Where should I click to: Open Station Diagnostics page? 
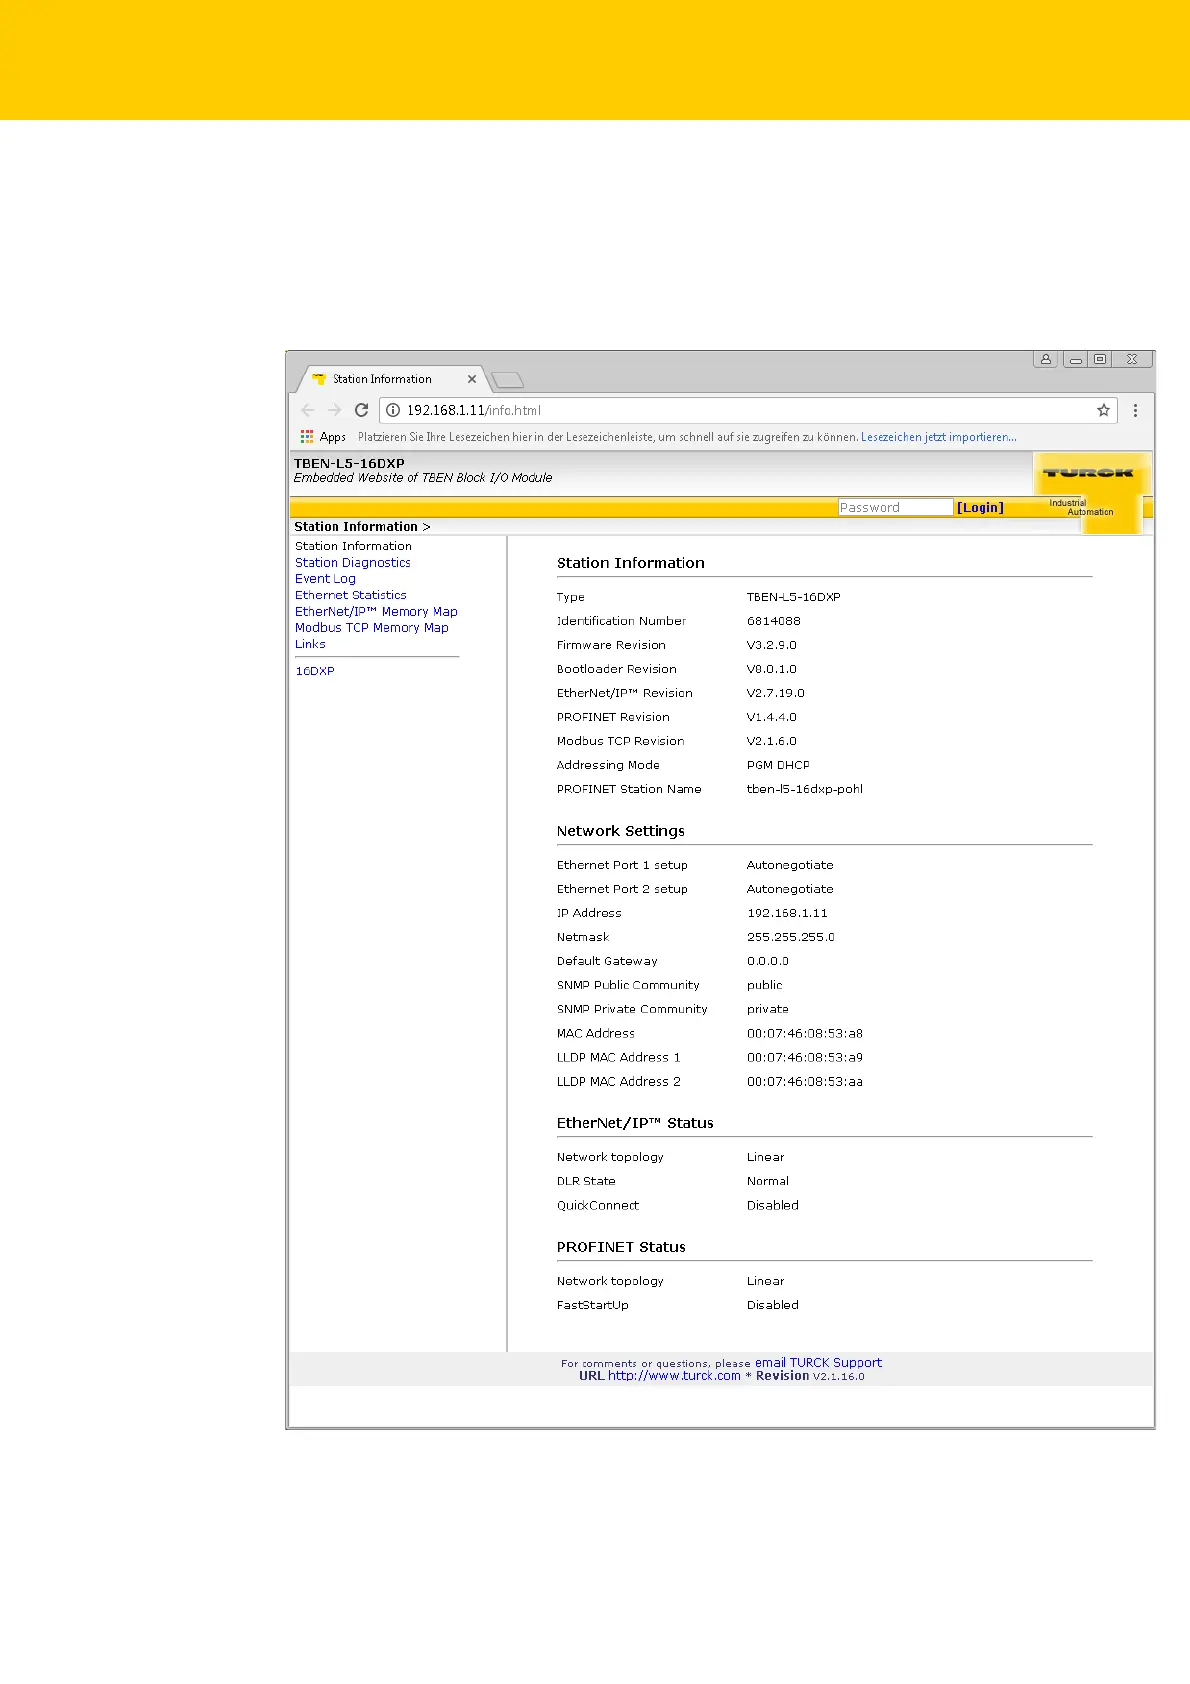[x=352, y=563]
